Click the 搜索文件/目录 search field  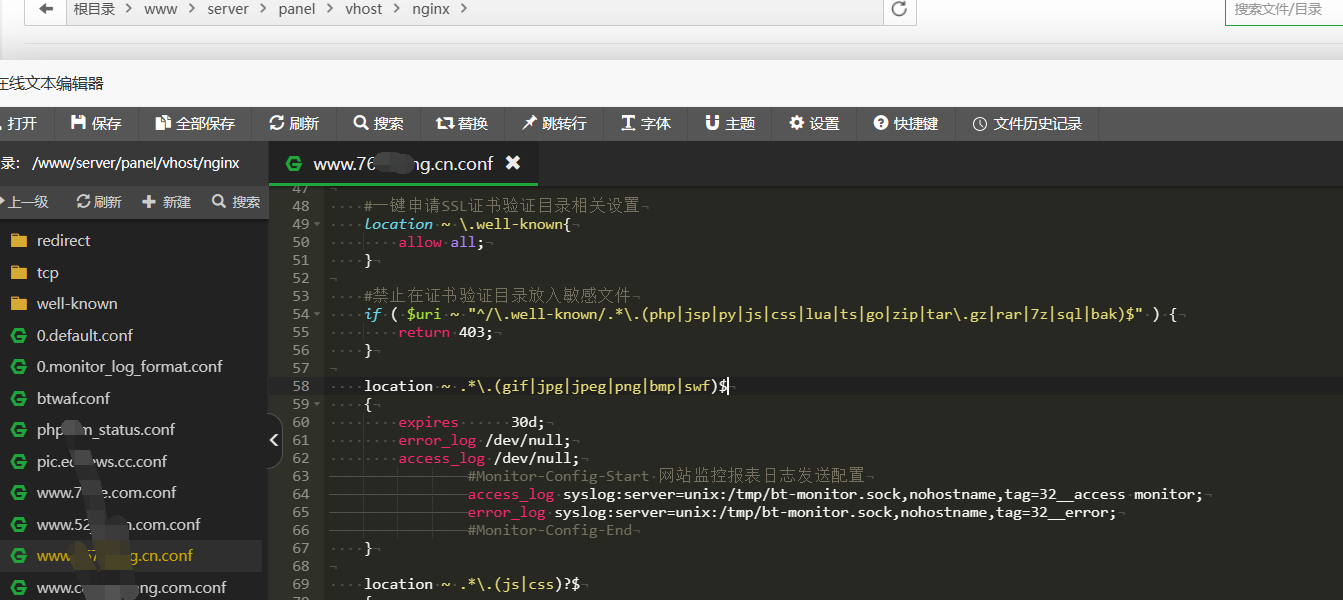point(1284,10)
